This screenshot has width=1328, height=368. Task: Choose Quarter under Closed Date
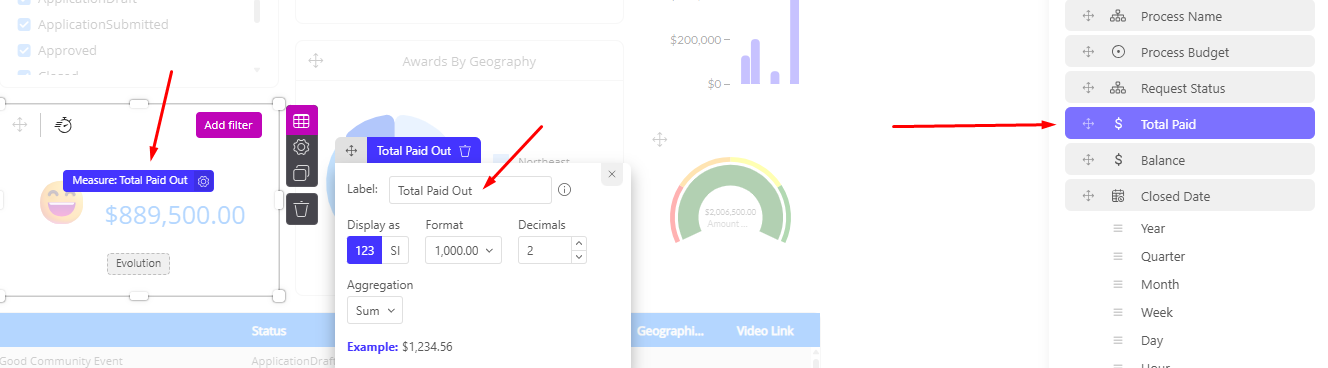point(1162,256)
